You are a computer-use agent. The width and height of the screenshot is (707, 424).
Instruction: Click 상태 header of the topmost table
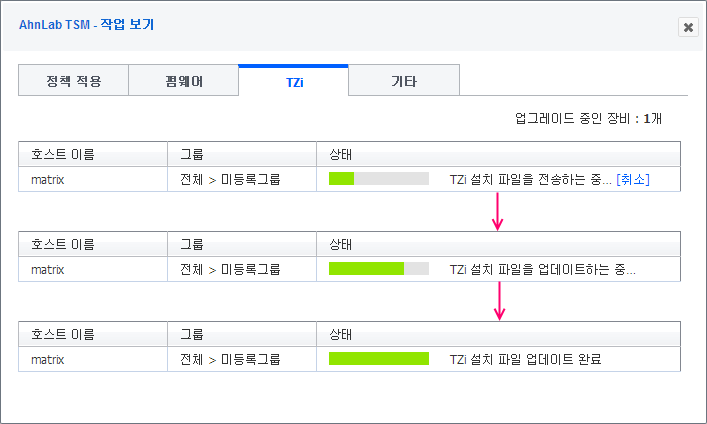341,154
